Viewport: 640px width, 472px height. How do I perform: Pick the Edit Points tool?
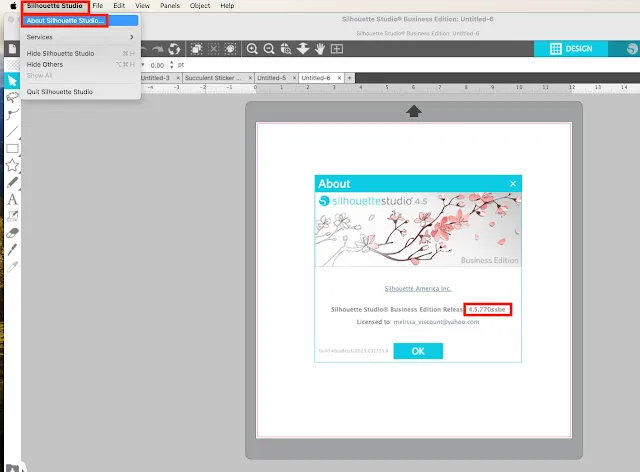12,114
